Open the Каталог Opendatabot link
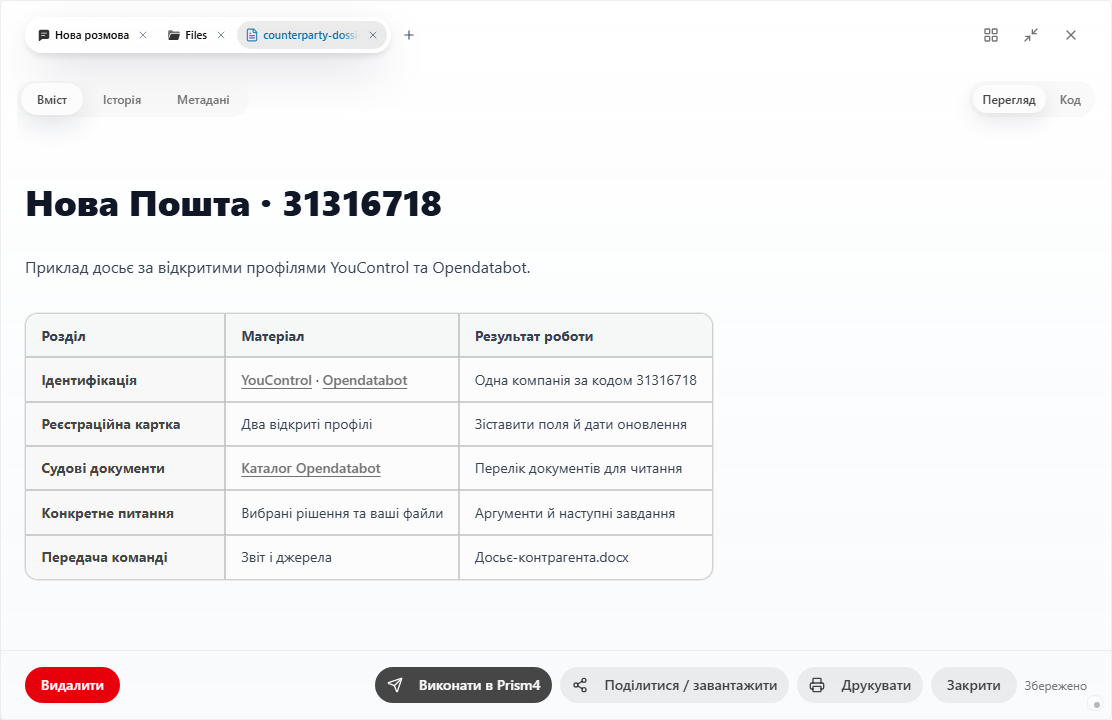The image size is (1112, 720). coord(311,468)
